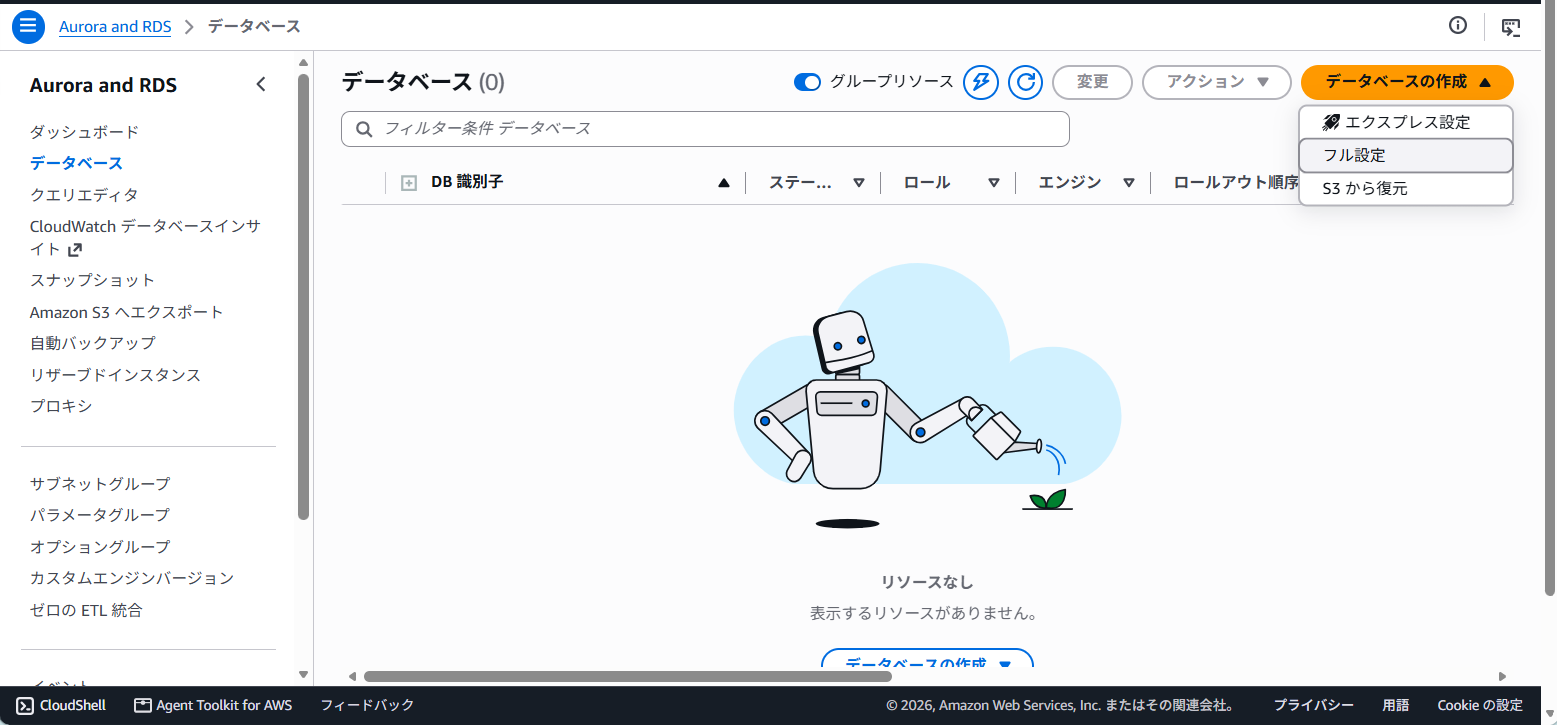Go to リザーブドインスタンス

pos(115,375)
